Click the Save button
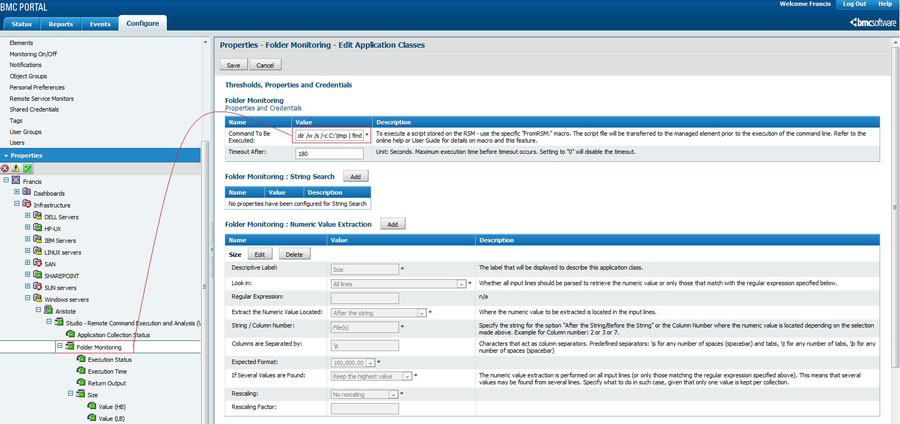This screenshot has width=900, height=424. click(233, 65)
